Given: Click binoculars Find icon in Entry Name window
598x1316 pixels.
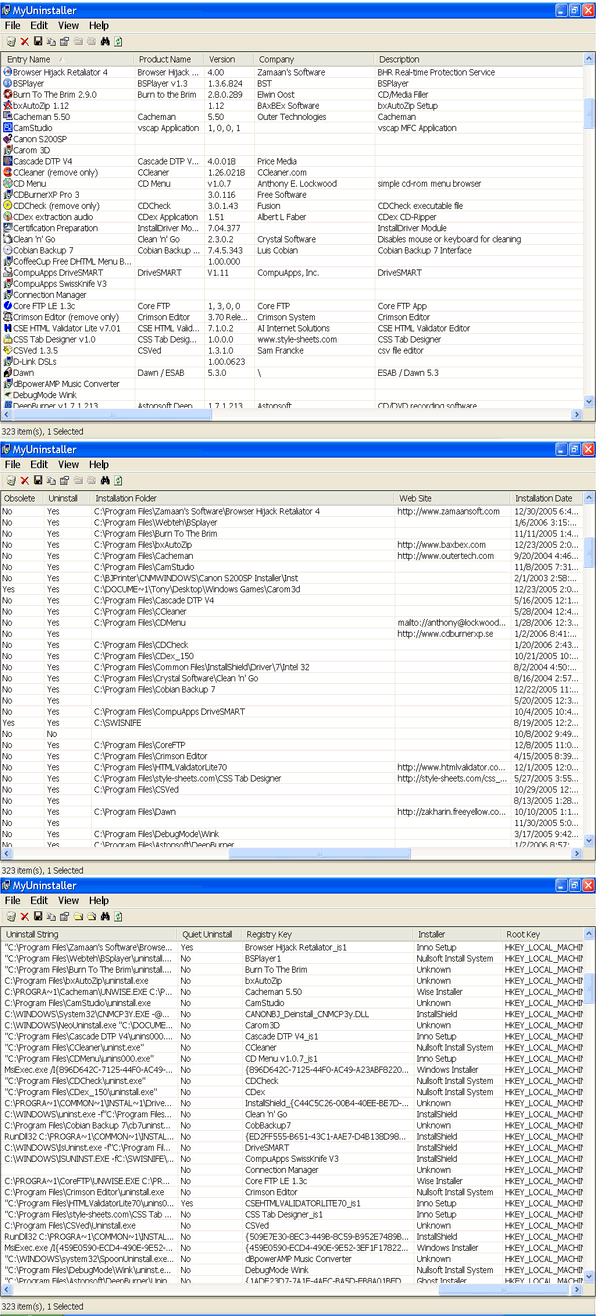Looking at the screenshot, I should tap(105, 42).
